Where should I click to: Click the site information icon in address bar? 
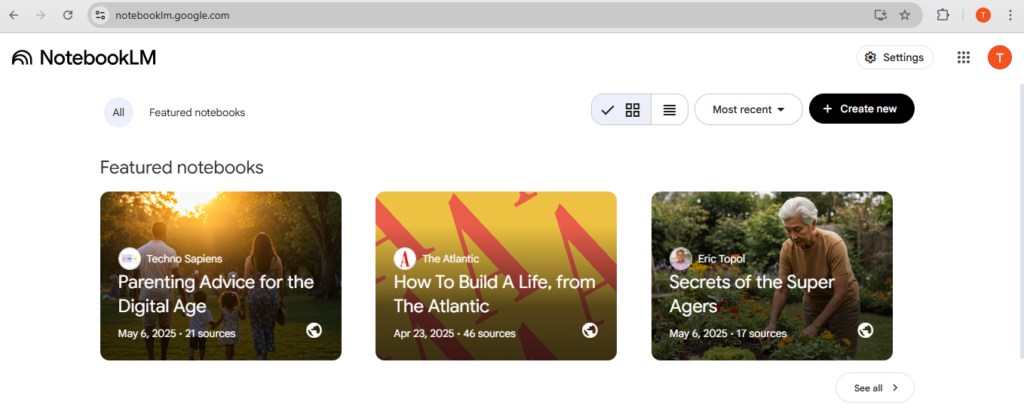click(x=100, y=15)
